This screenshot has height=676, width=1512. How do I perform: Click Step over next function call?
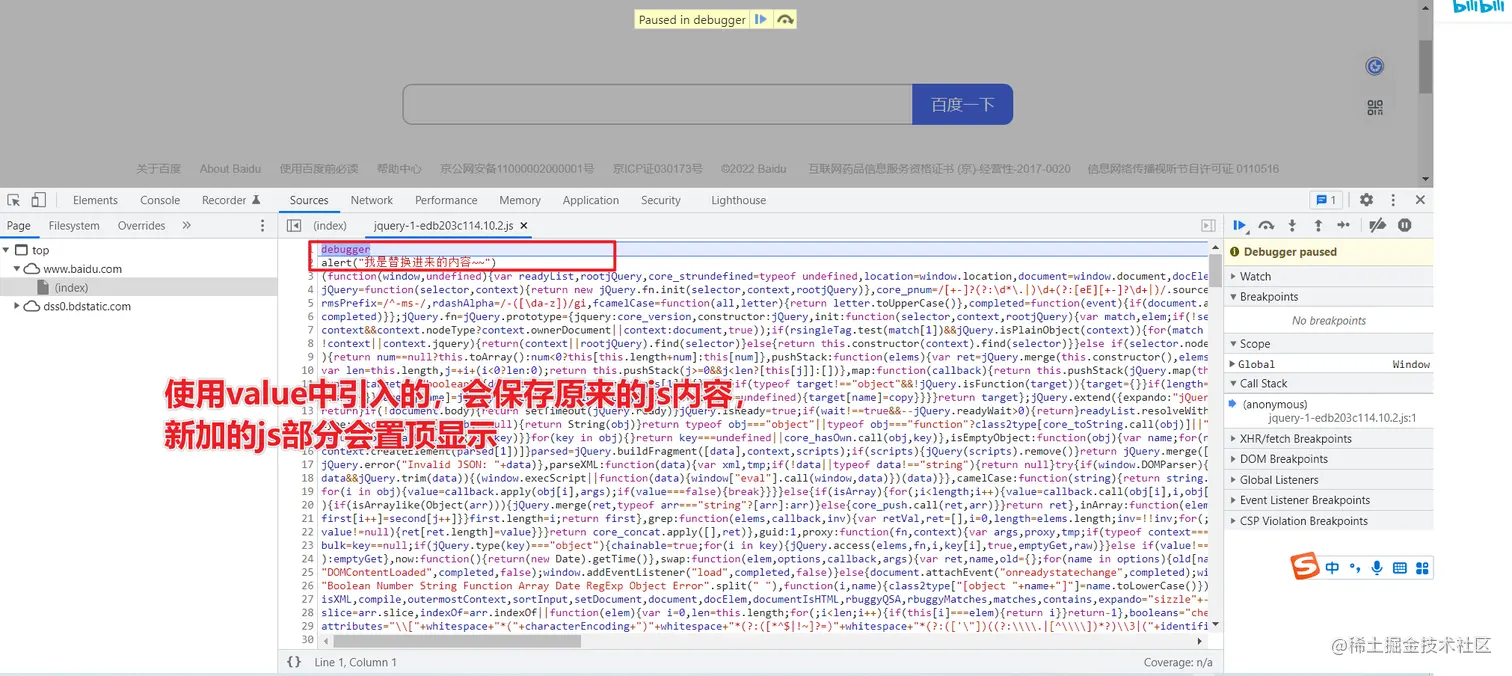click(x=1266, y=226)
